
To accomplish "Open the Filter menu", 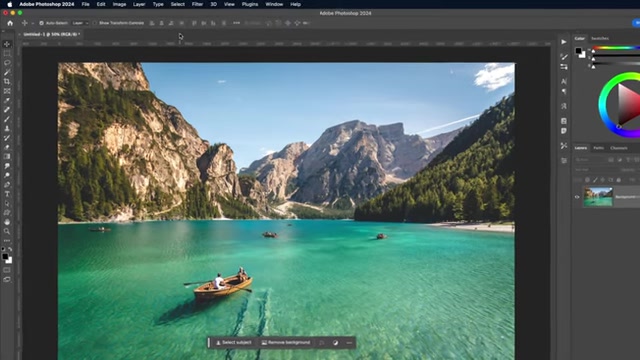I will point(198,4).
